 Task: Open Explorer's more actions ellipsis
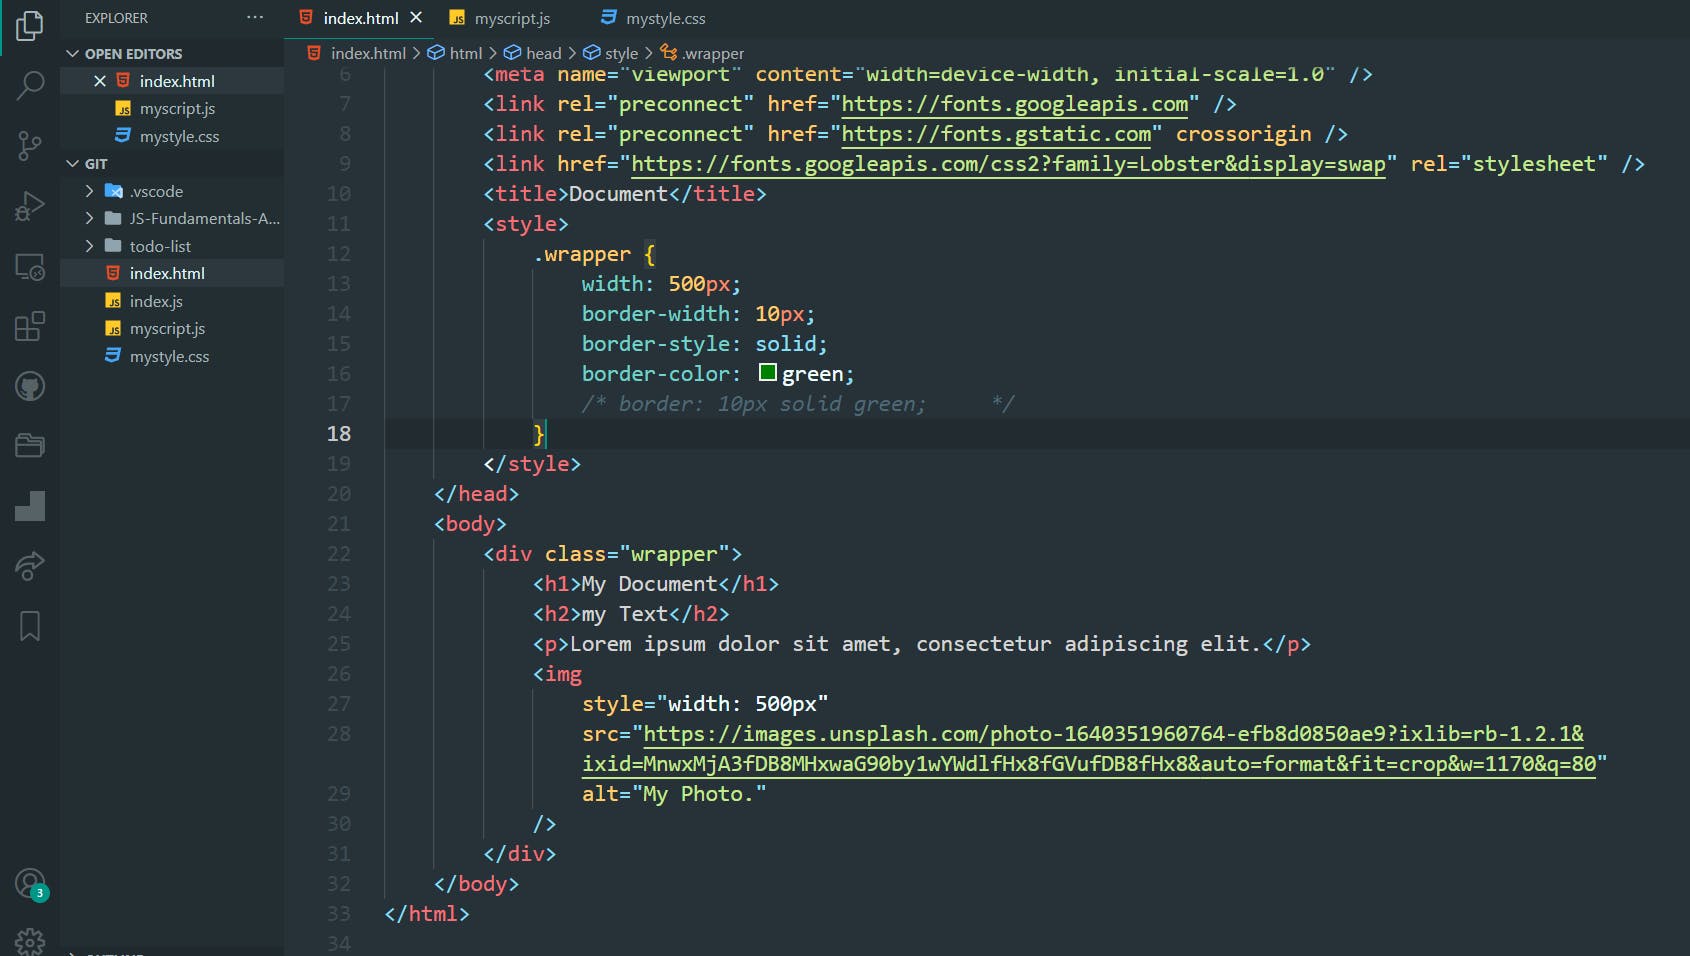pyautogui.click(x=255, y=18)
